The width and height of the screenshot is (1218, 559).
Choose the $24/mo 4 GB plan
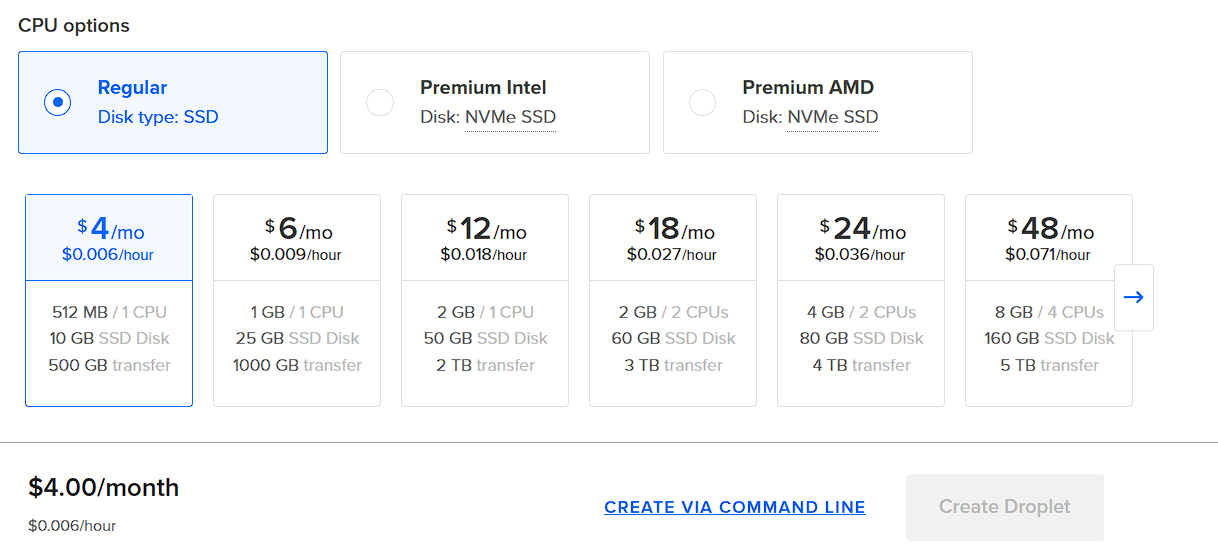click(x=861, y=300)
